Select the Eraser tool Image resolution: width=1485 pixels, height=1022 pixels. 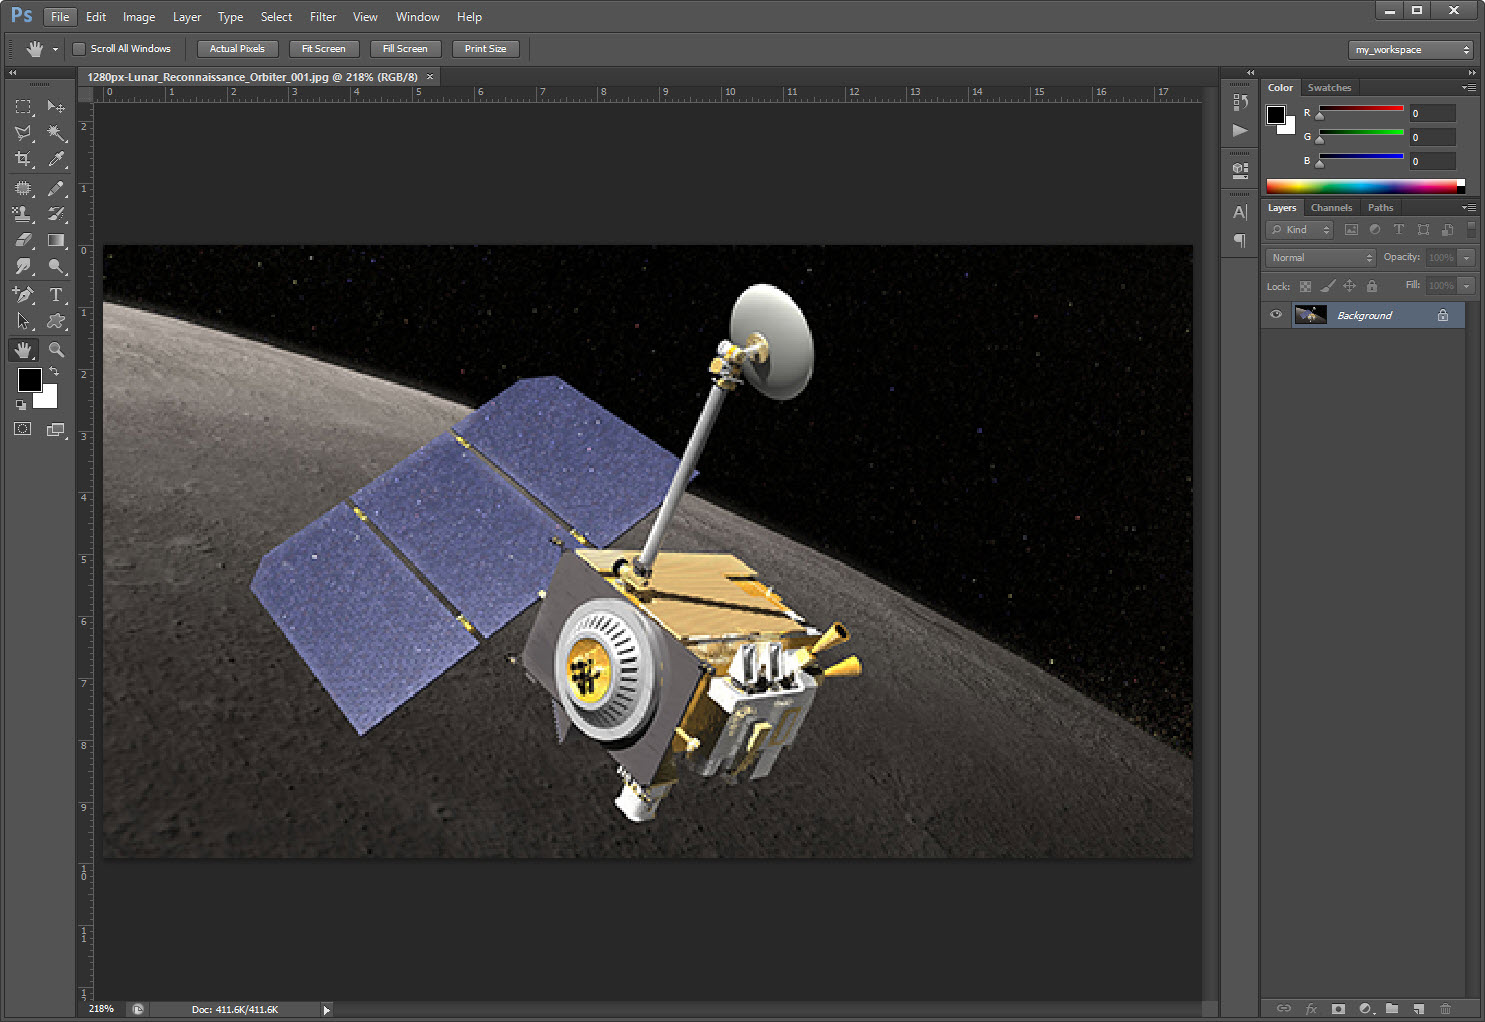[x=23, y=240]
